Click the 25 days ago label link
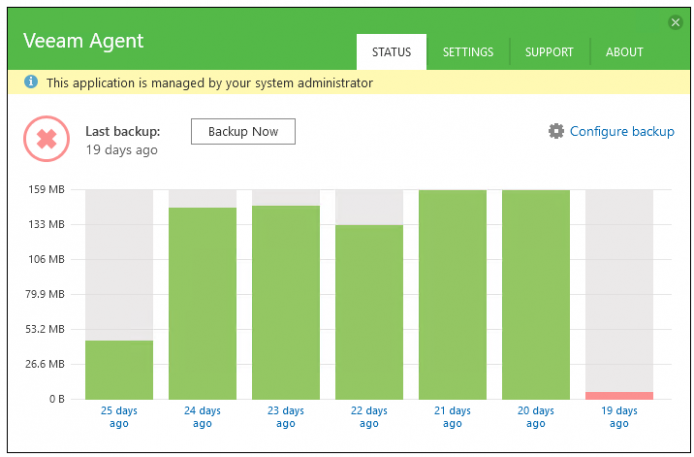 119,417
